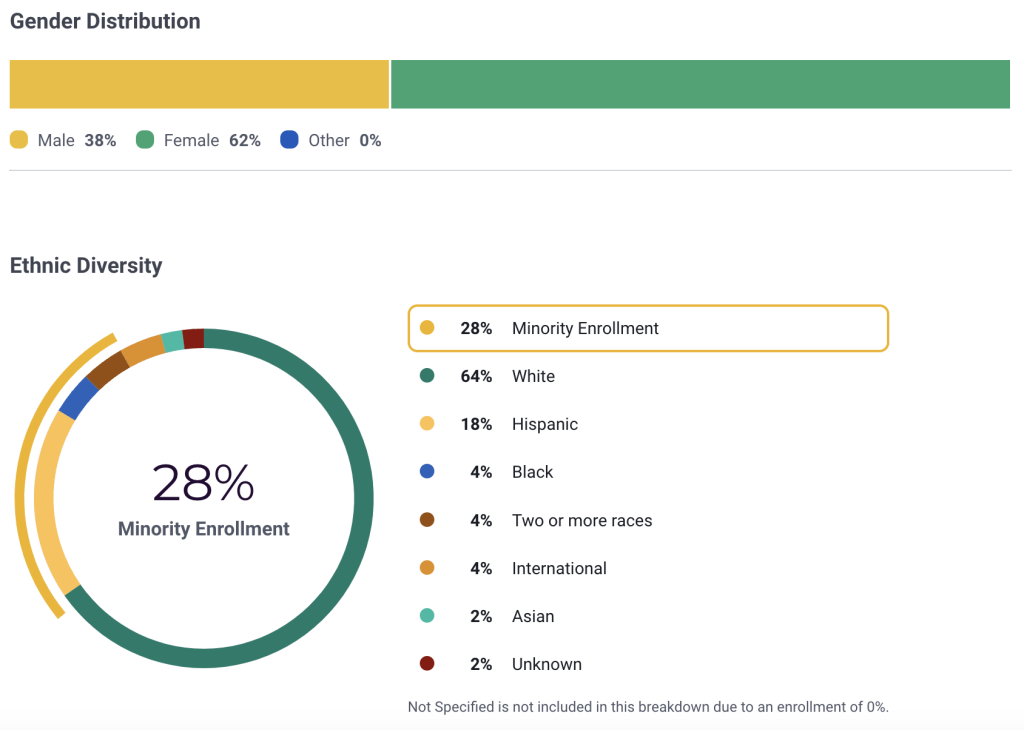Click the Gender Distribution heading
The height and width of the screenshot is (730, 1024).
[x=105, y=21]
